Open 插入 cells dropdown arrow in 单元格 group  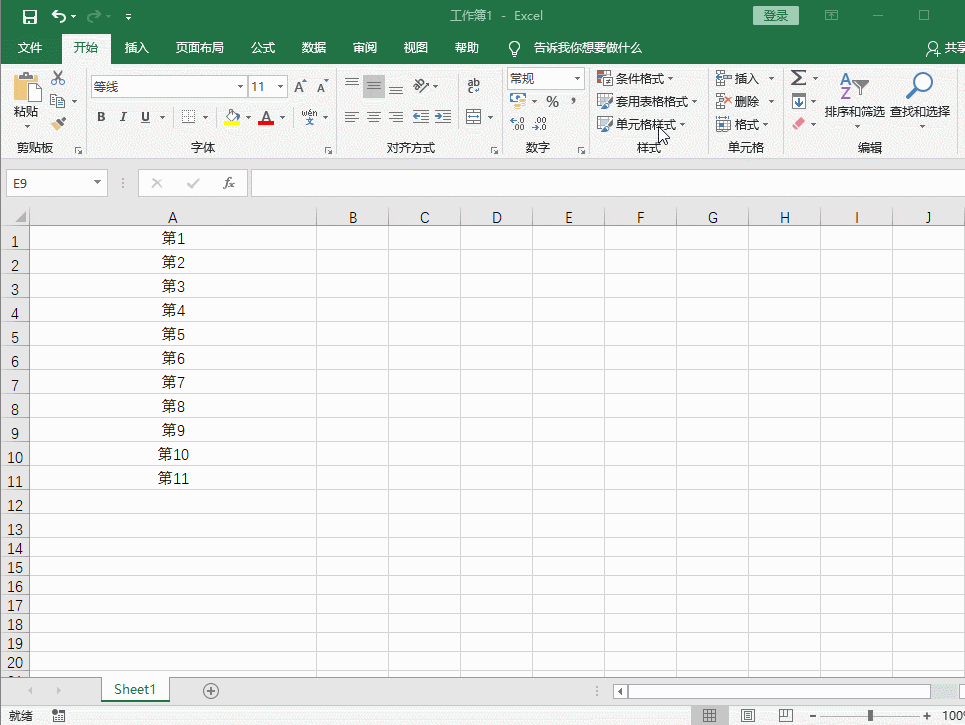pos(771,78)
